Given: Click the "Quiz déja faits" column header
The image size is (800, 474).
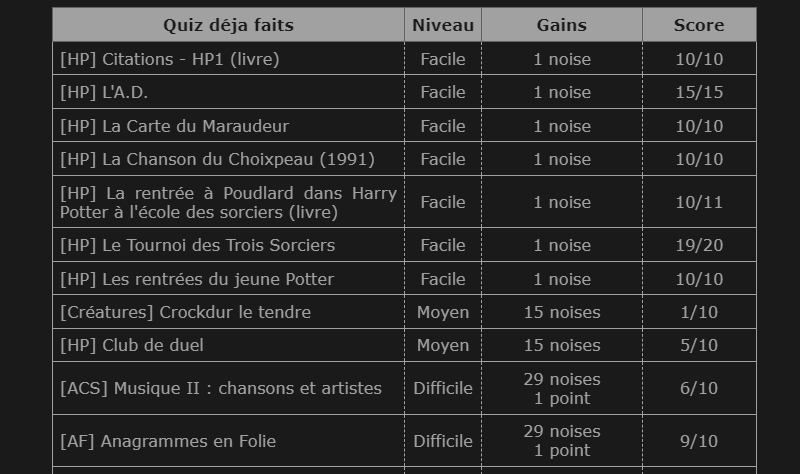Looking at the screenshot, I should click(x=228, y=25).
